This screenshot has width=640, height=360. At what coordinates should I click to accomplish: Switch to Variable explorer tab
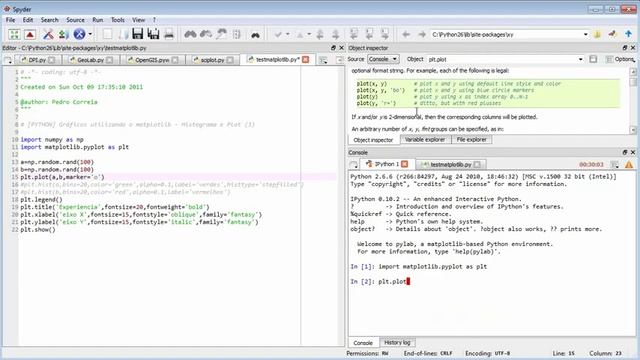[x=425, y=140]
